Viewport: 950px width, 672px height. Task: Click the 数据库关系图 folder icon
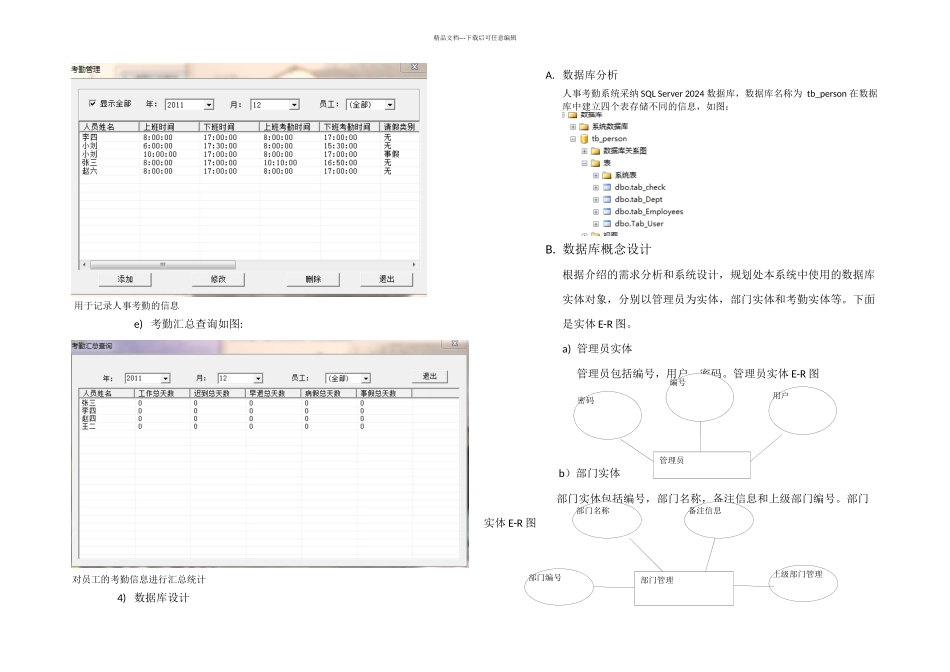[x=596, y=151]
